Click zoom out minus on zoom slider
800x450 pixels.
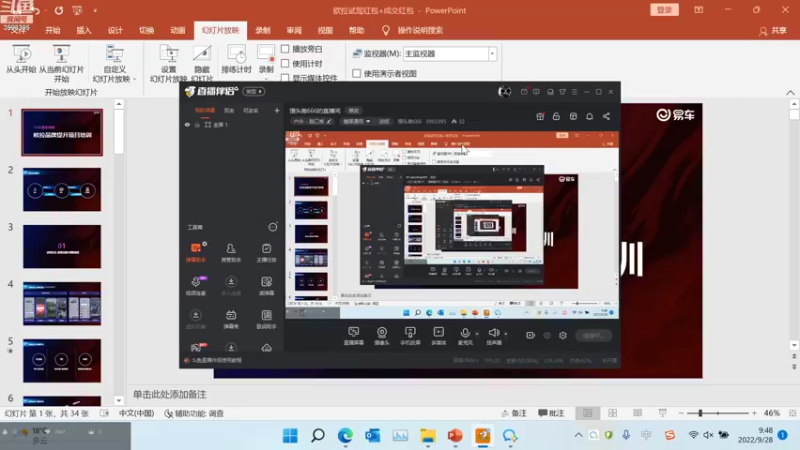[681, 413]
